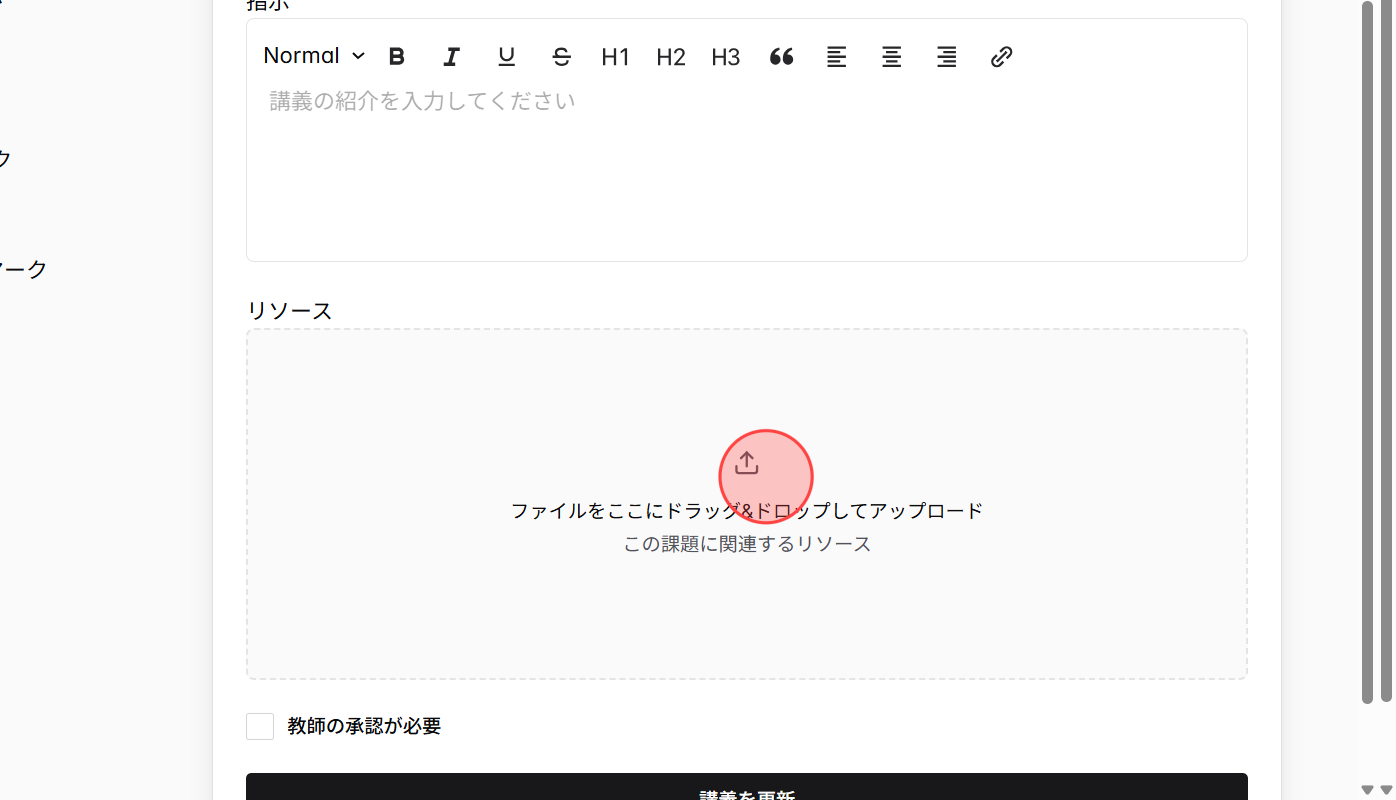The image size is (1396, 800).
Task: Toggle bold formatting in the editor
Action: click(397, 56)
